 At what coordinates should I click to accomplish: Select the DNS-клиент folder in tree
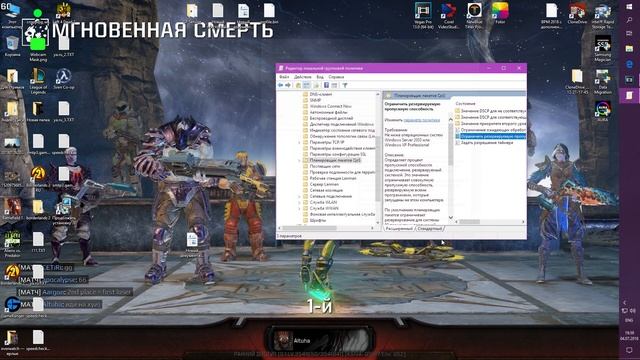click(320, 94)
